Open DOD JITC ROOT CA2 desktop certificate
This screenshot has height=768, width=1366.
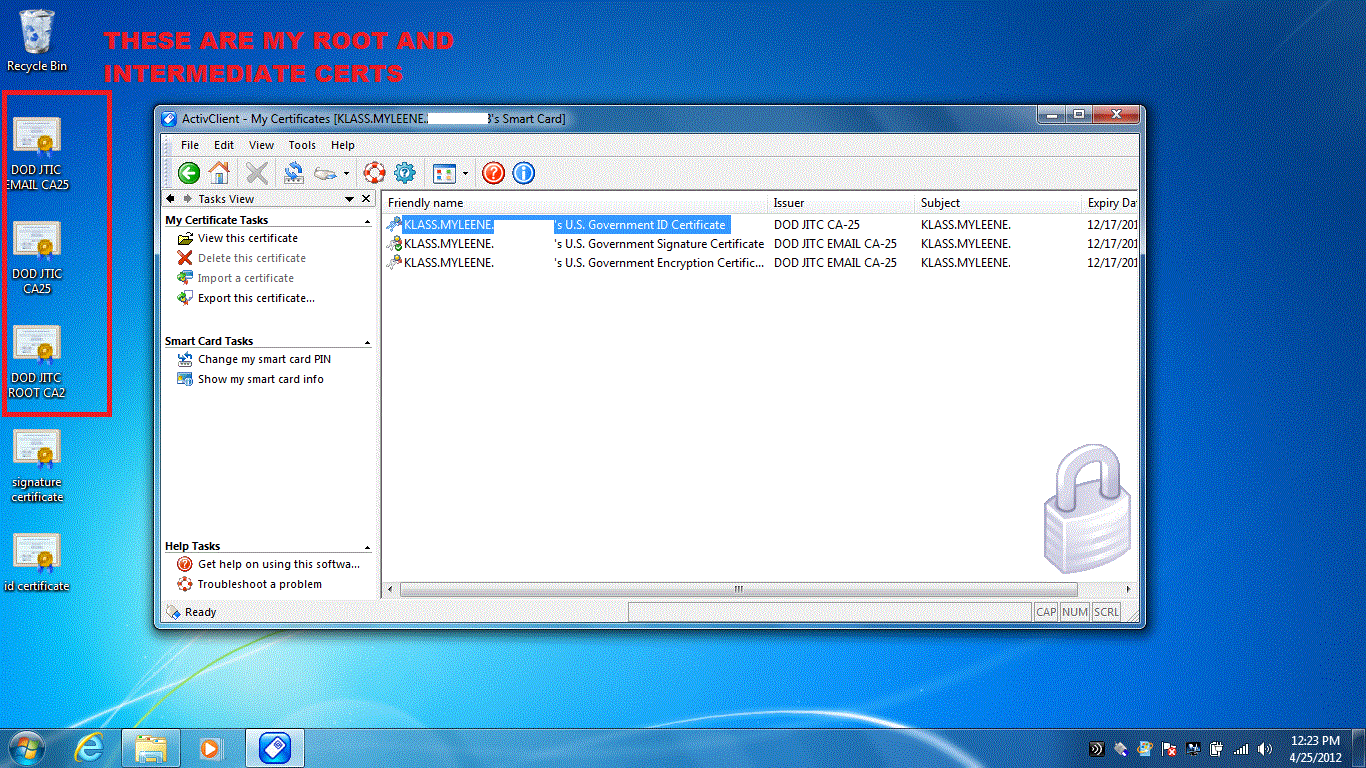pyautogui.click(x=37, y=360)
